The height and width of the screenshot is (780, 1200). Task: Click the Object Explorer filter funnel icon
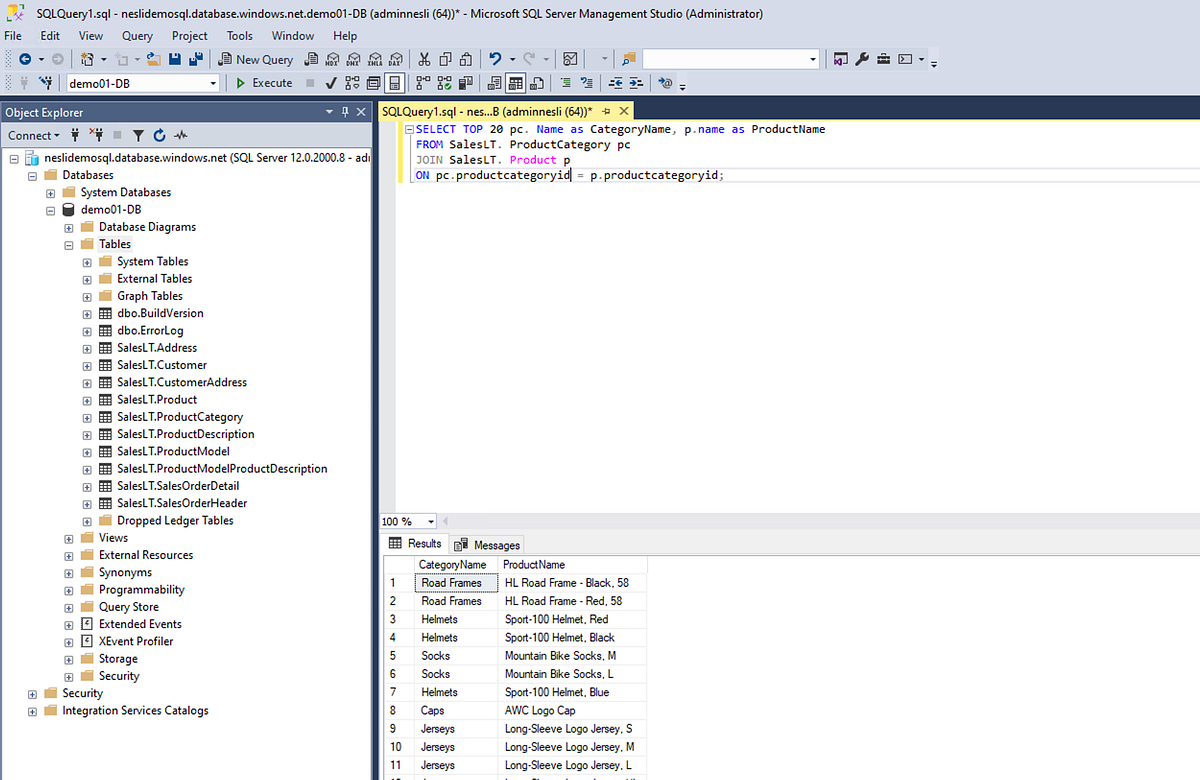(138, 135)
